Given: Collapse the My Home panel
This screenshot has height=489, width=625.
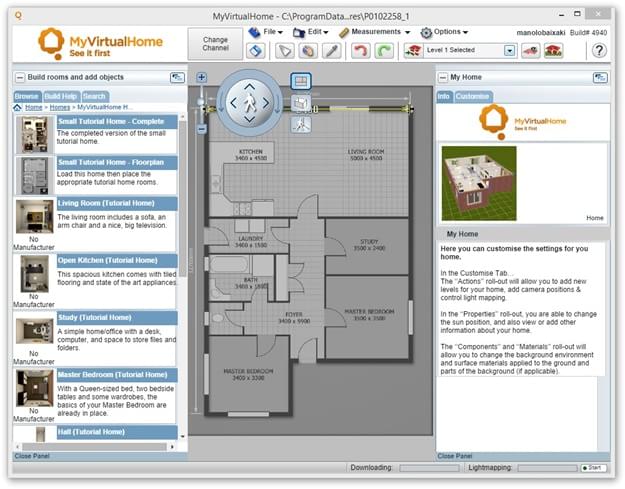Looking at the screenshot, I should click(443, 77).
